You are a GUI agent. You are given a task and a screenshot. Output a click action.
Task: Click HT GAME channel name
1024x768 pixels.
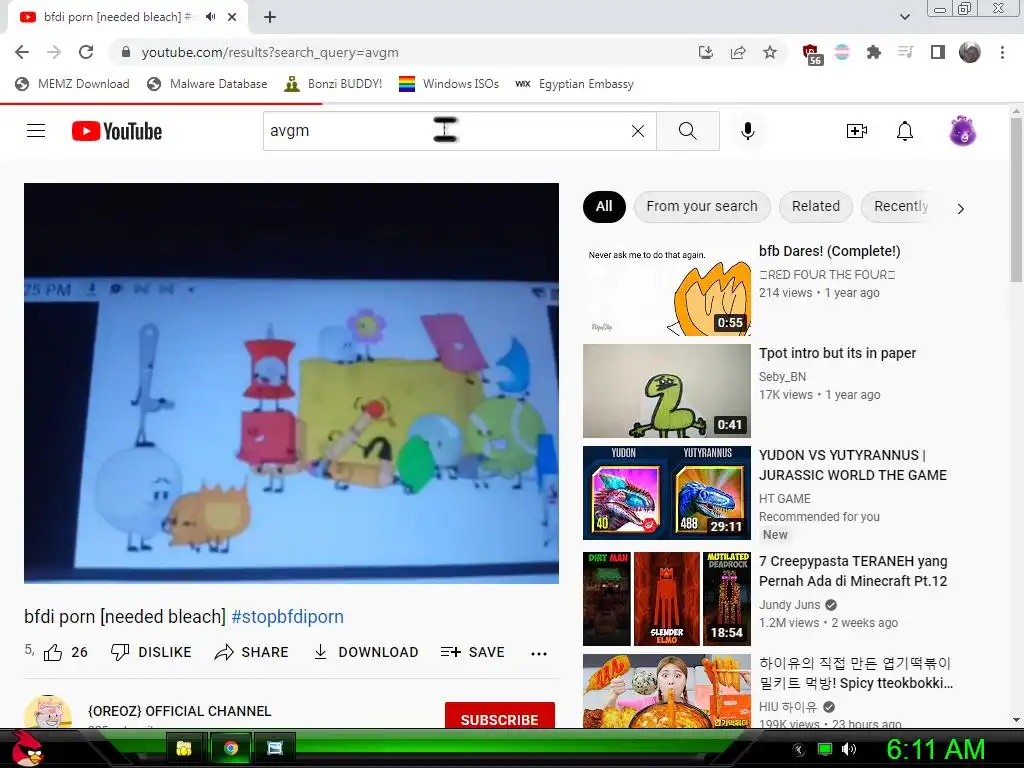[784, 499]
